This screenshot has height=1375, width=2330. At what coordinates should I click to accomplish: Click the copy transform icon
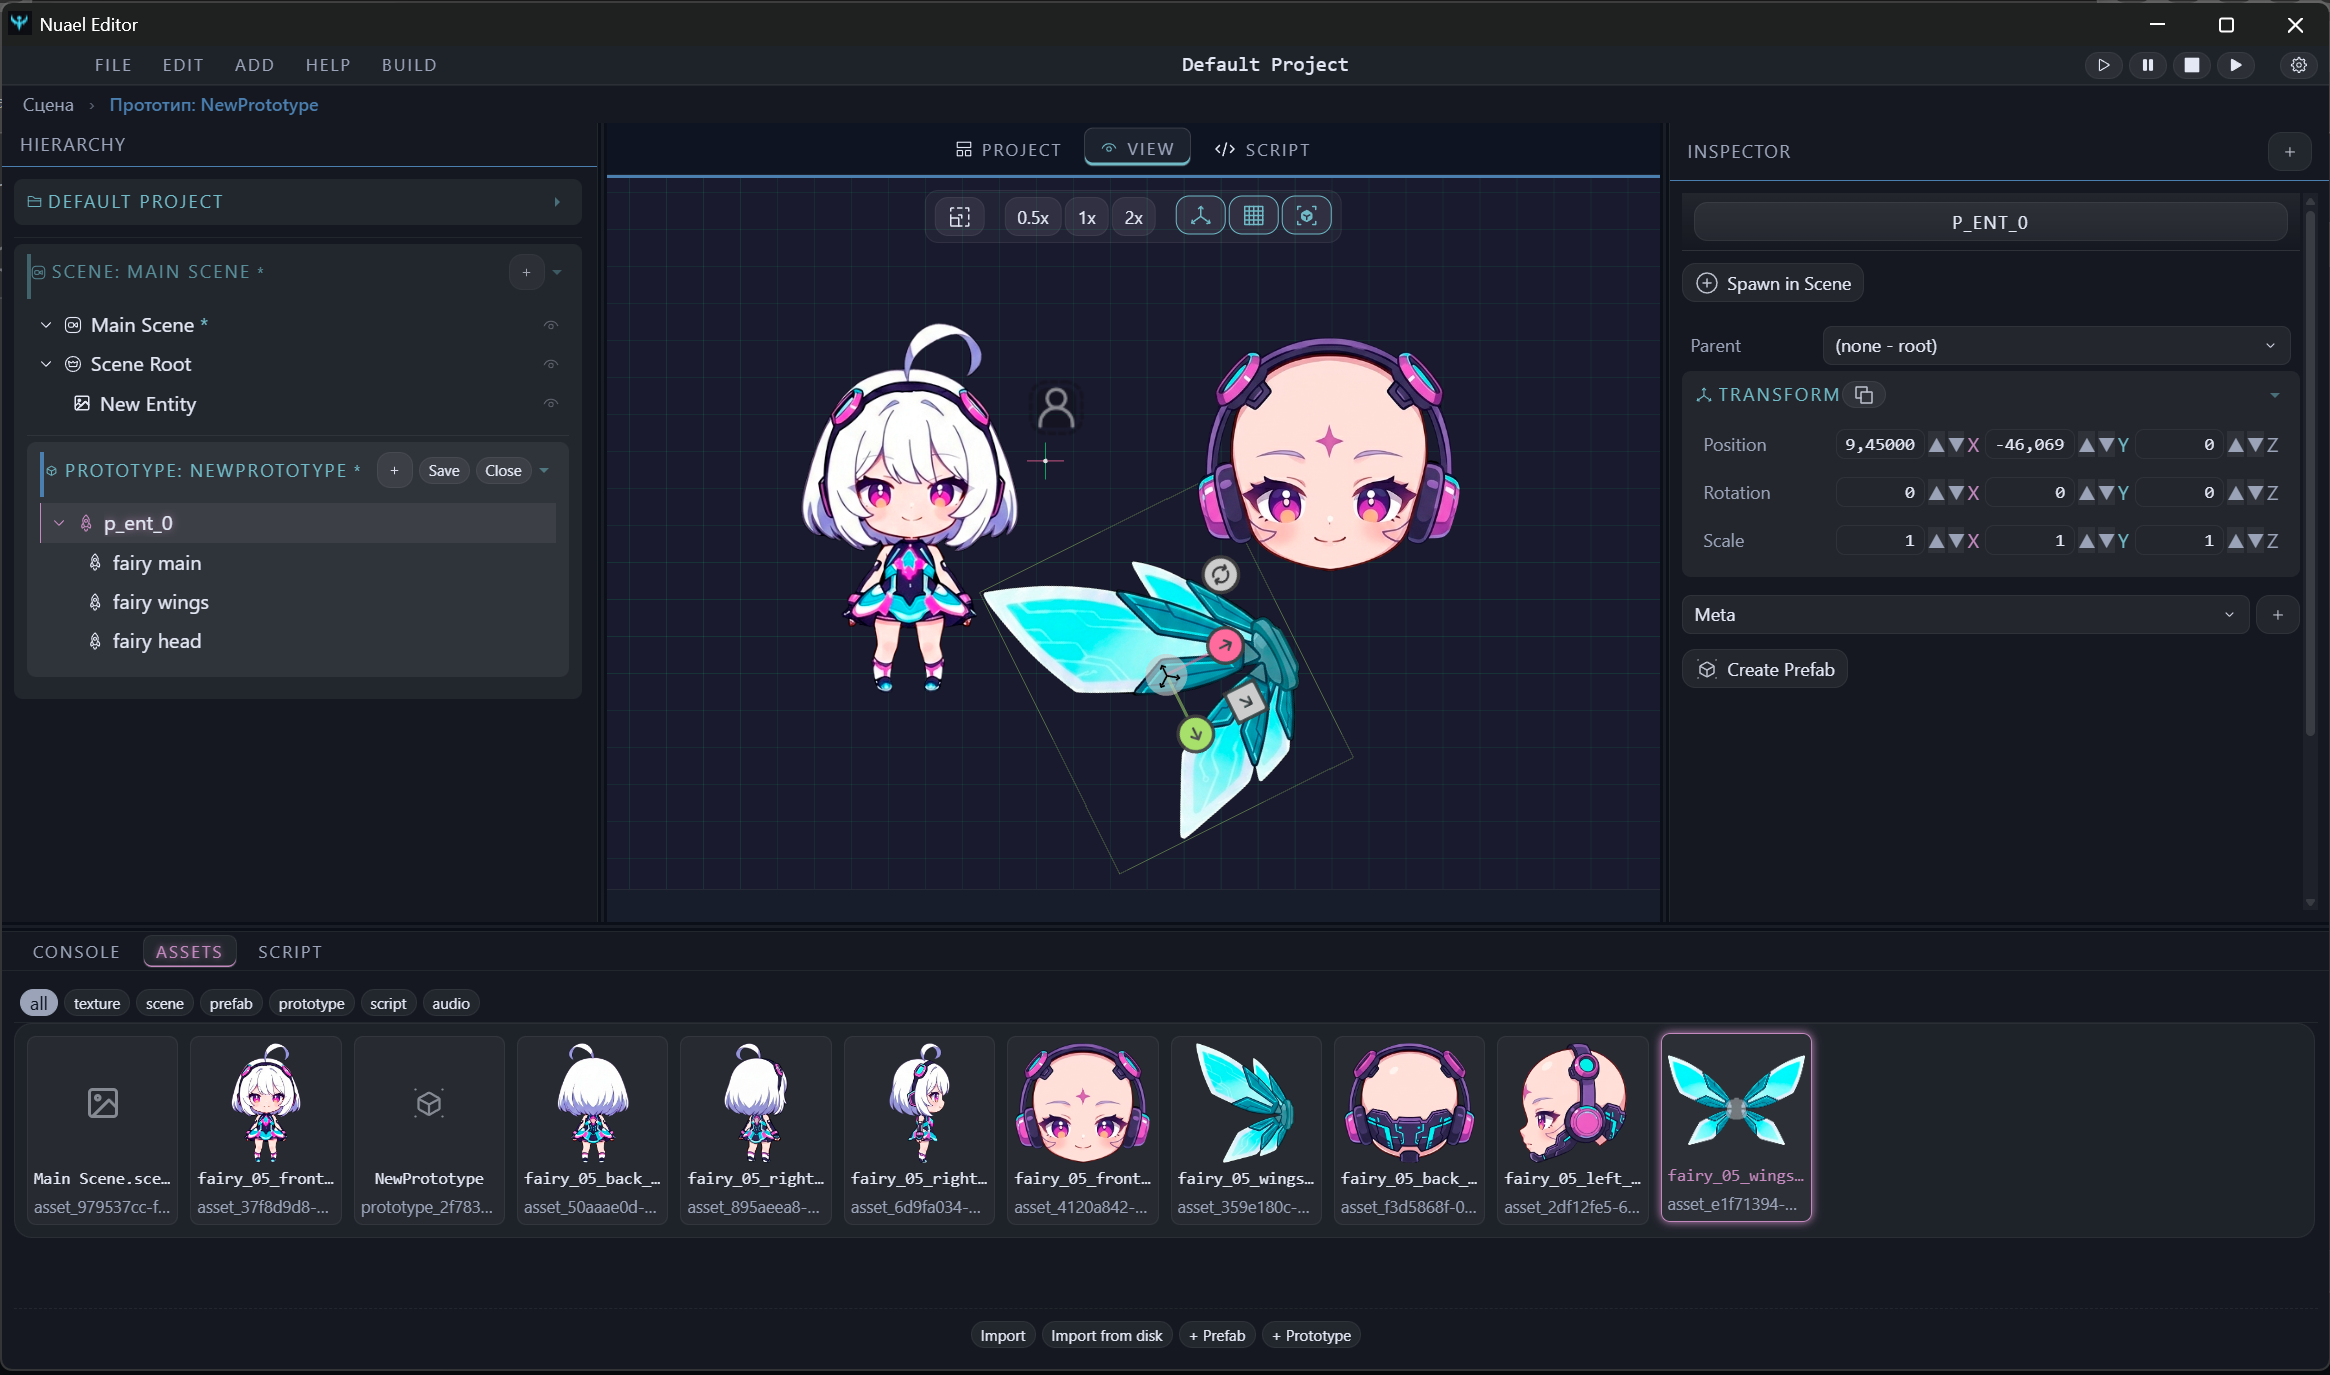[x=1864, y=395]
